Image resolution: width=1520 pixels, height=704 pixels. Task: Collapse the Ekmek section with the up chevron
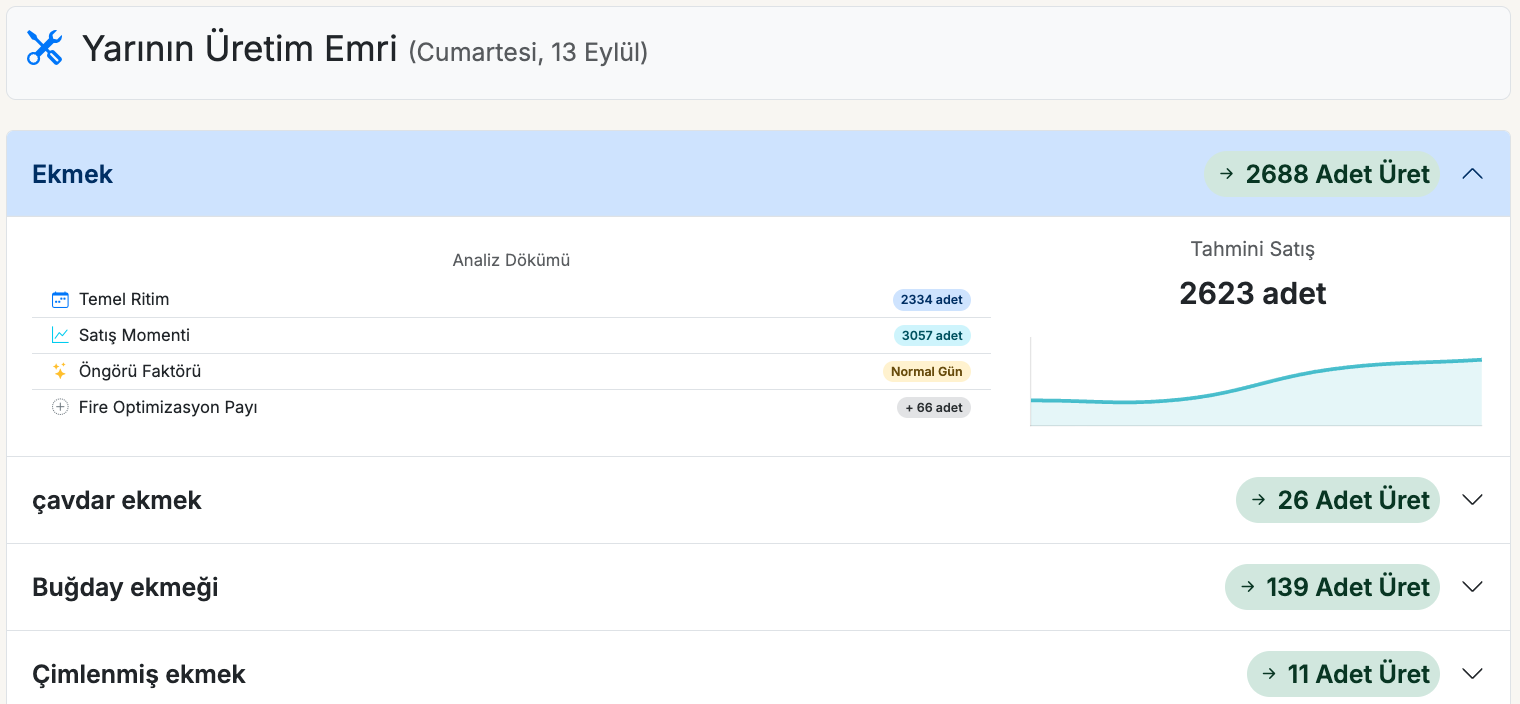pos(1472,174)
